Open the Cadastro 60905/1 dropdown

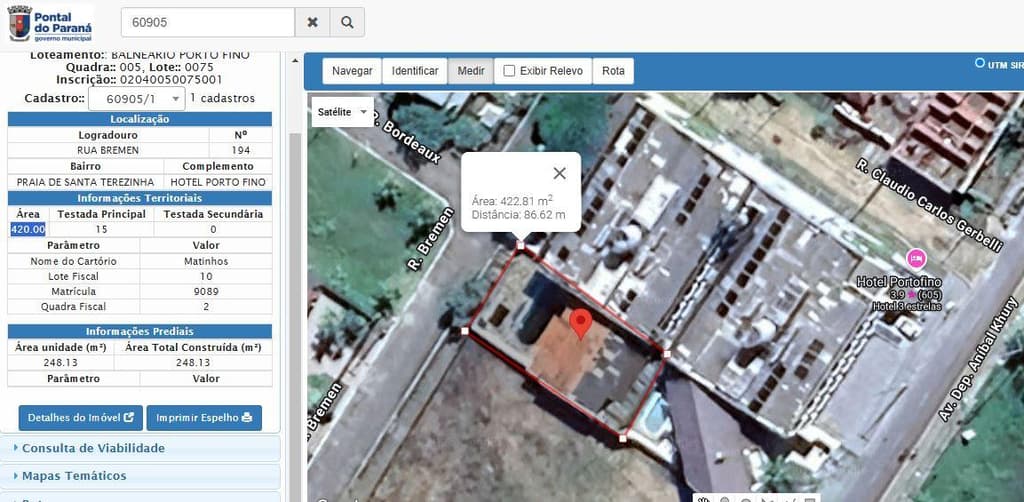(136, 99)
